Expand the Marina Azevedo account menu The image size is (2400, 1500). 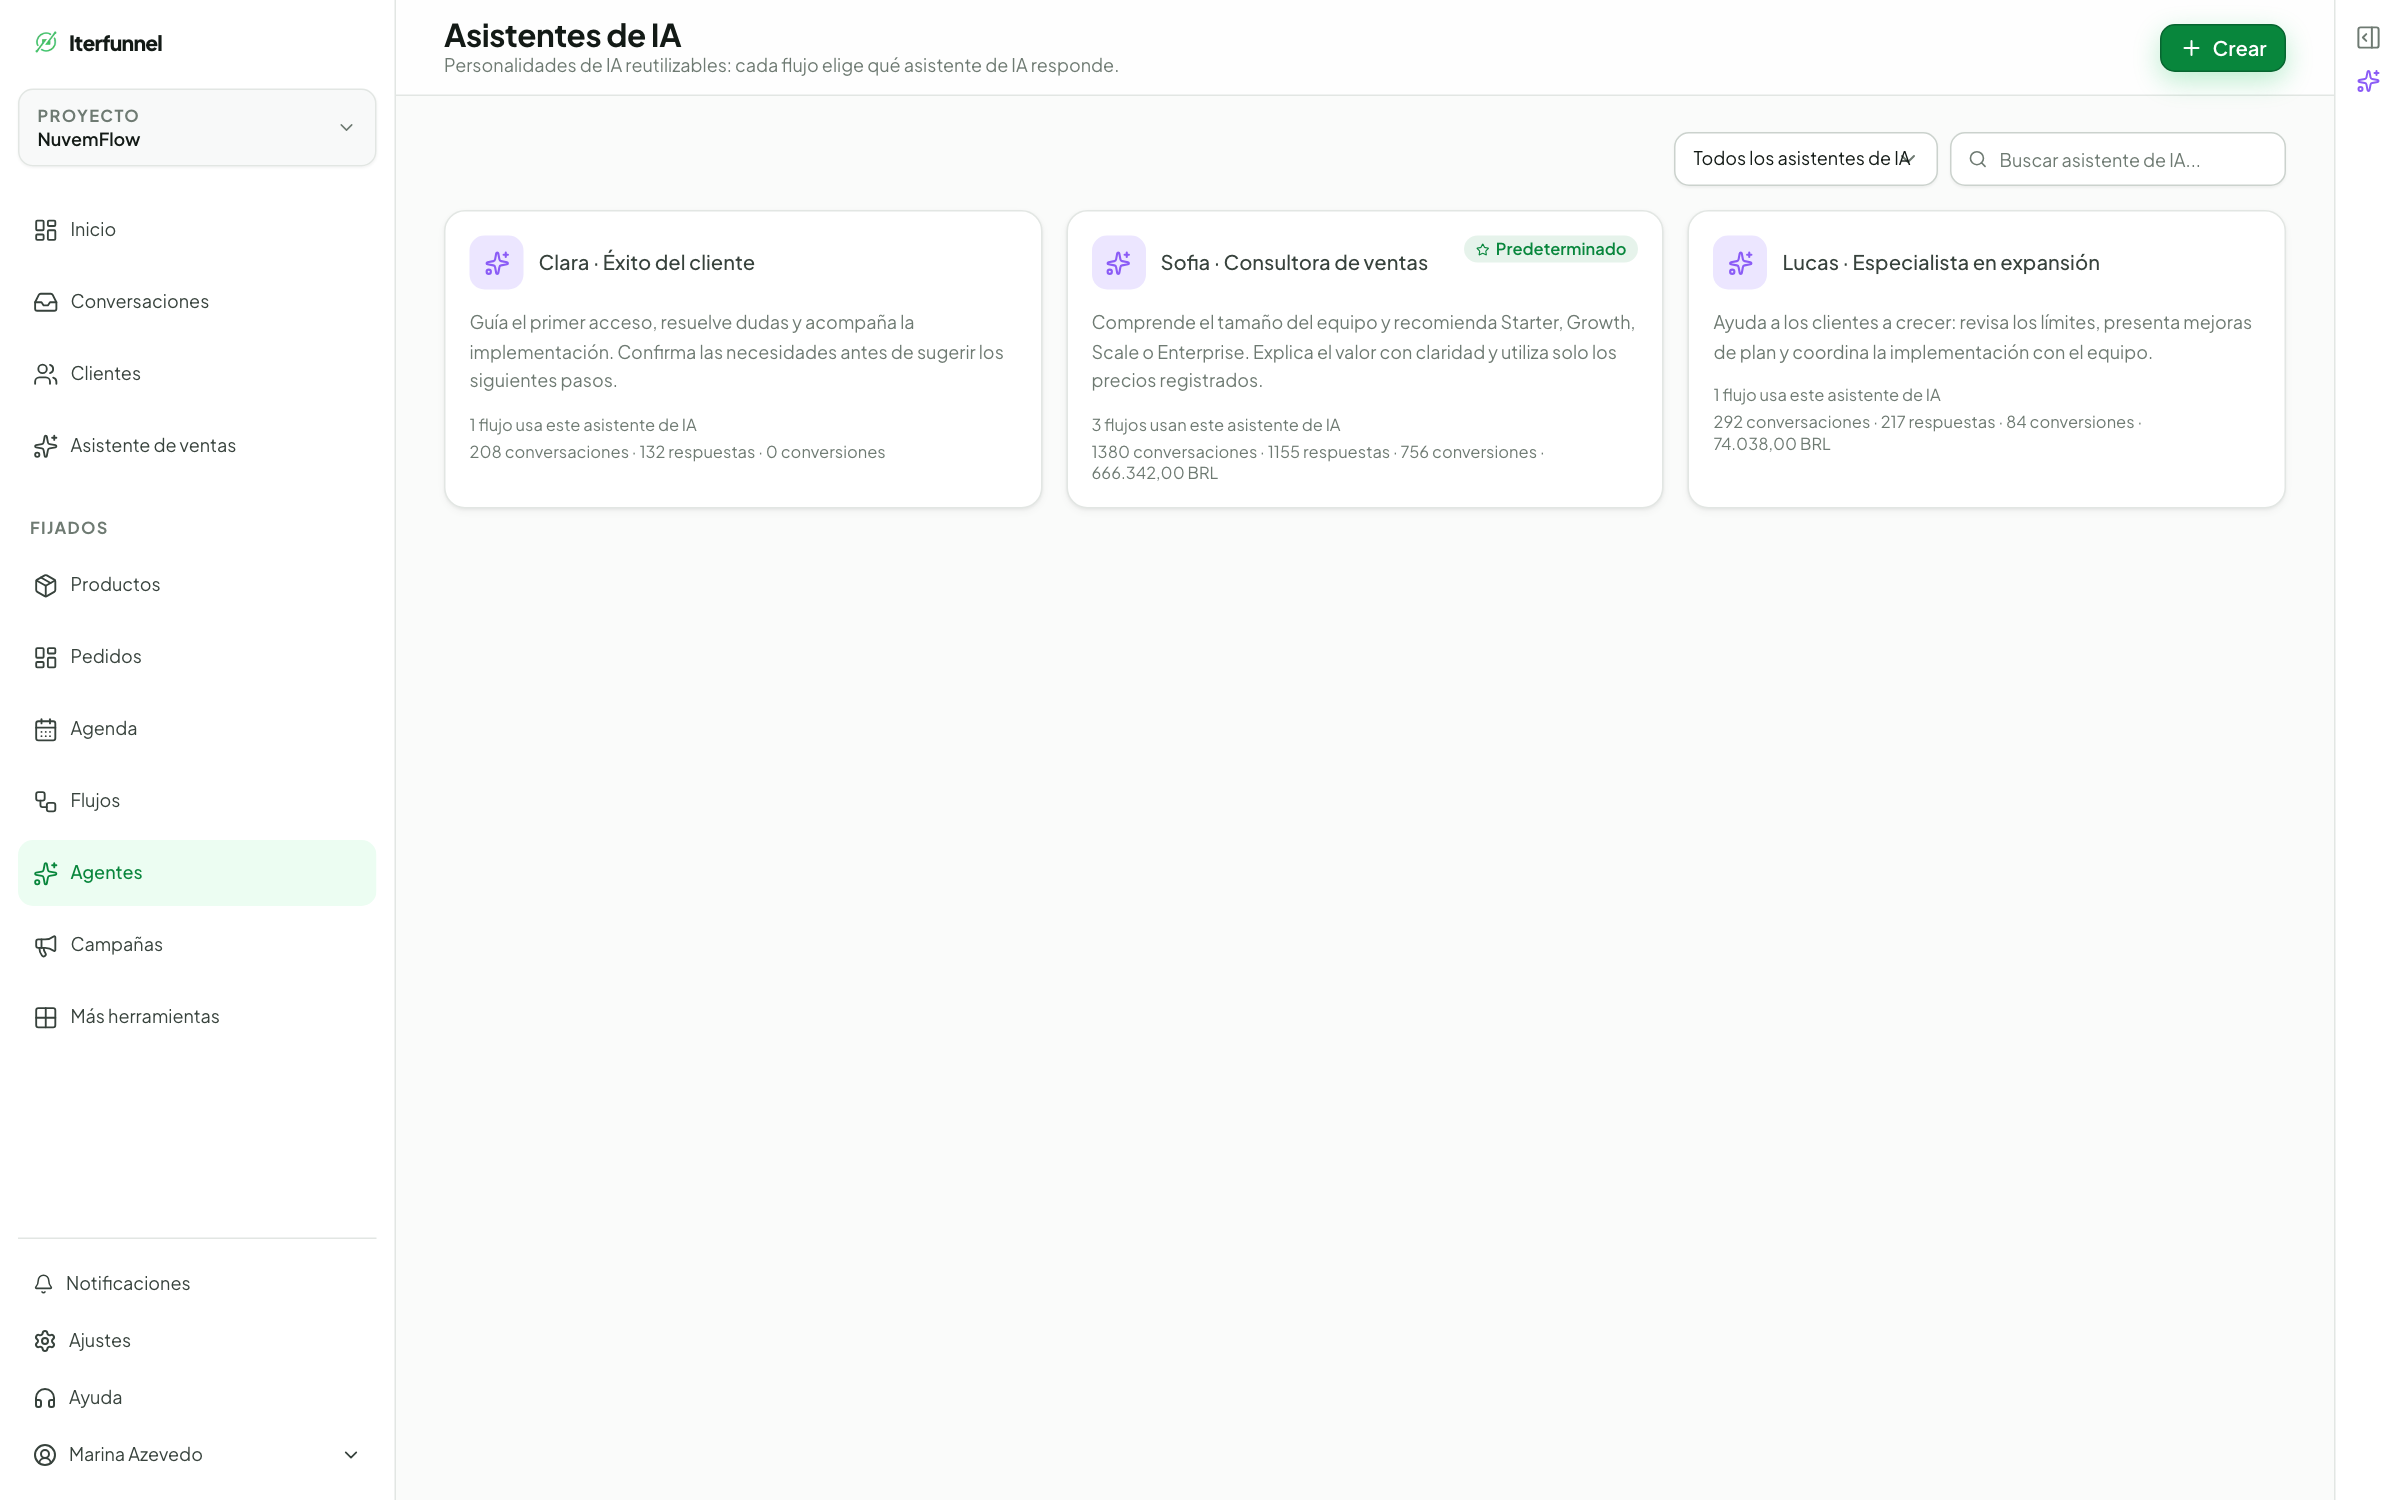tap(197, 1454)
